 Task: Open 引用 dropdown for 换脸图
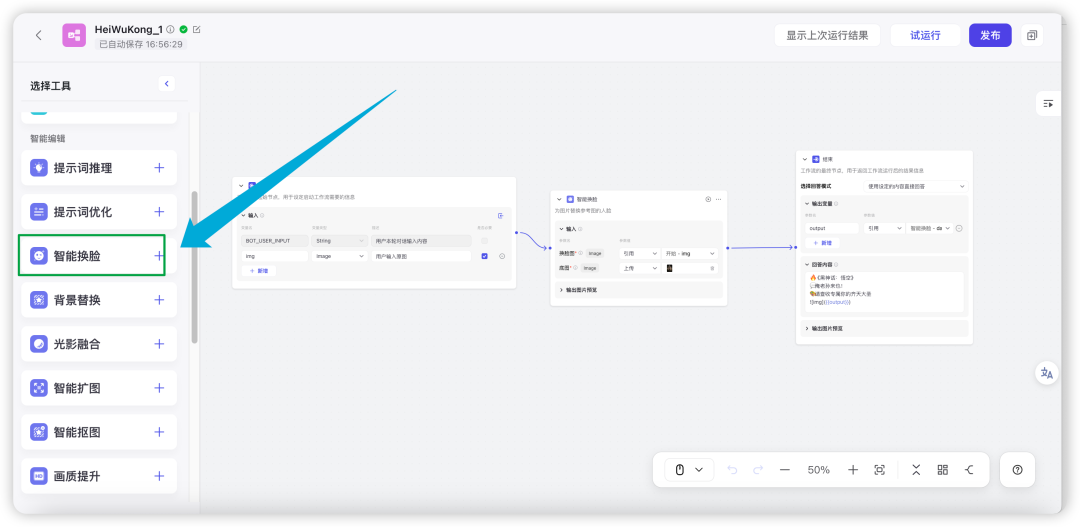point(638,254)
